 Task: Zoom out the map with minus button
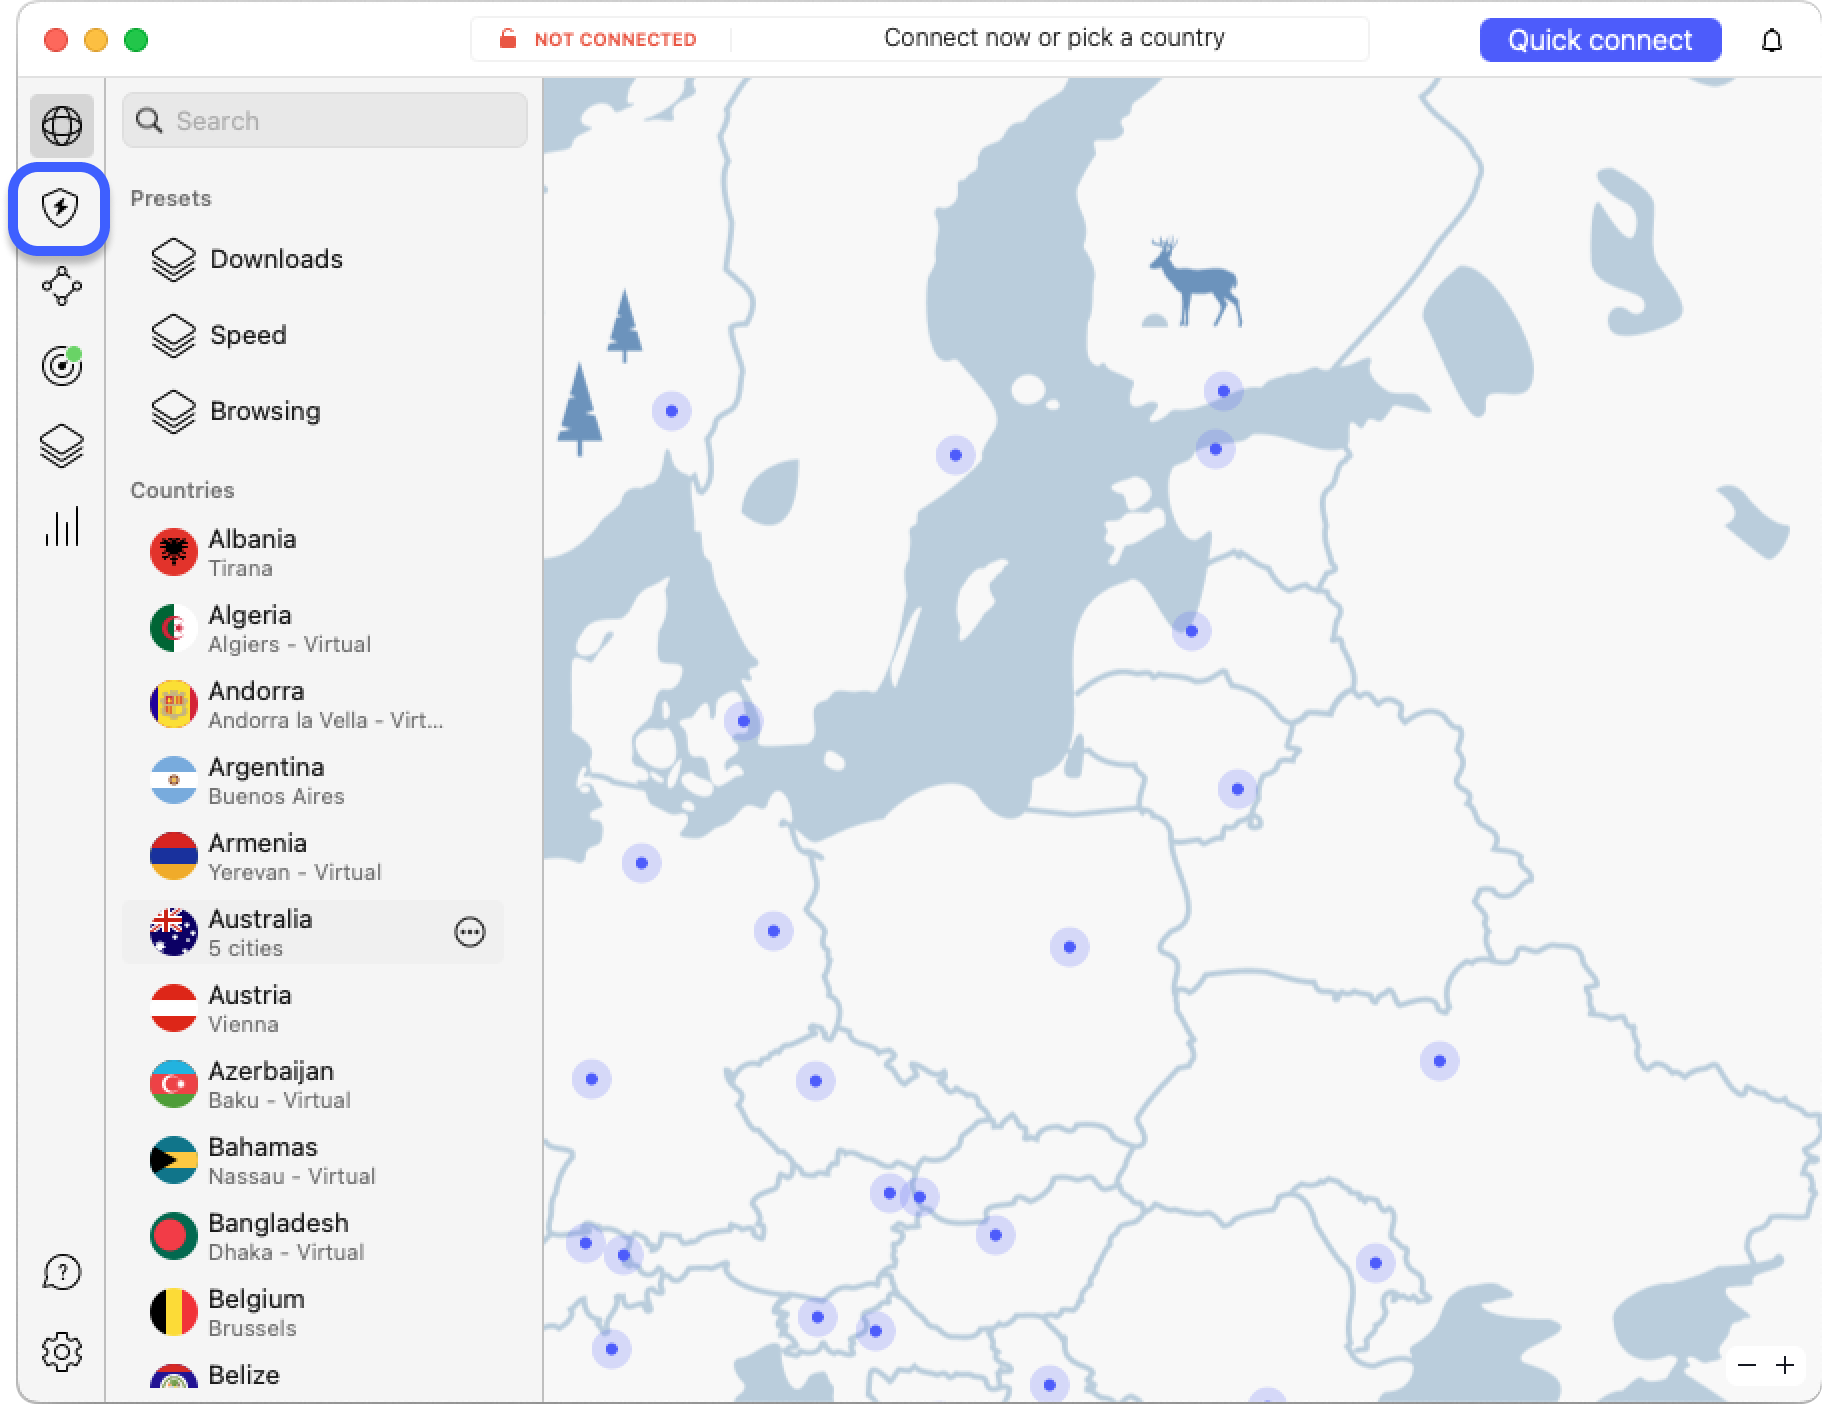tap(1747, 1365)
